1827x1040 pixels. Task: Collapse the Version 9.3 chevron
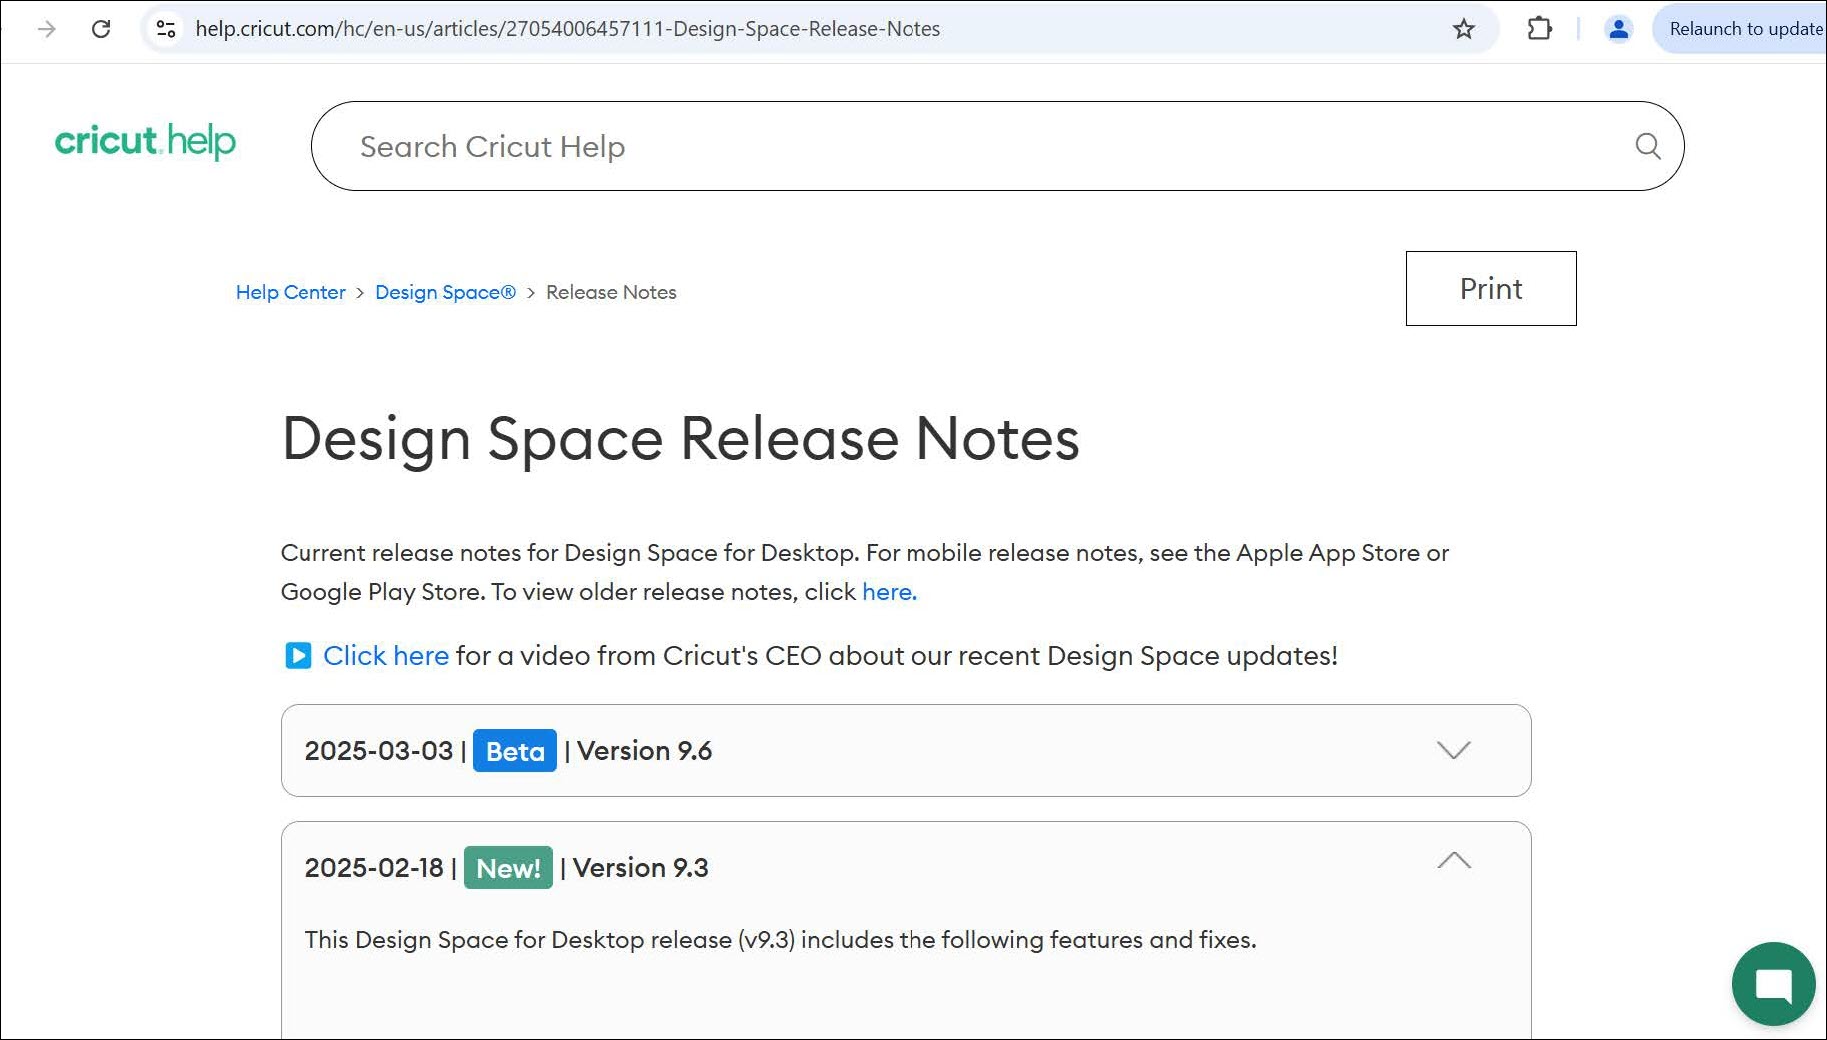1454,860
